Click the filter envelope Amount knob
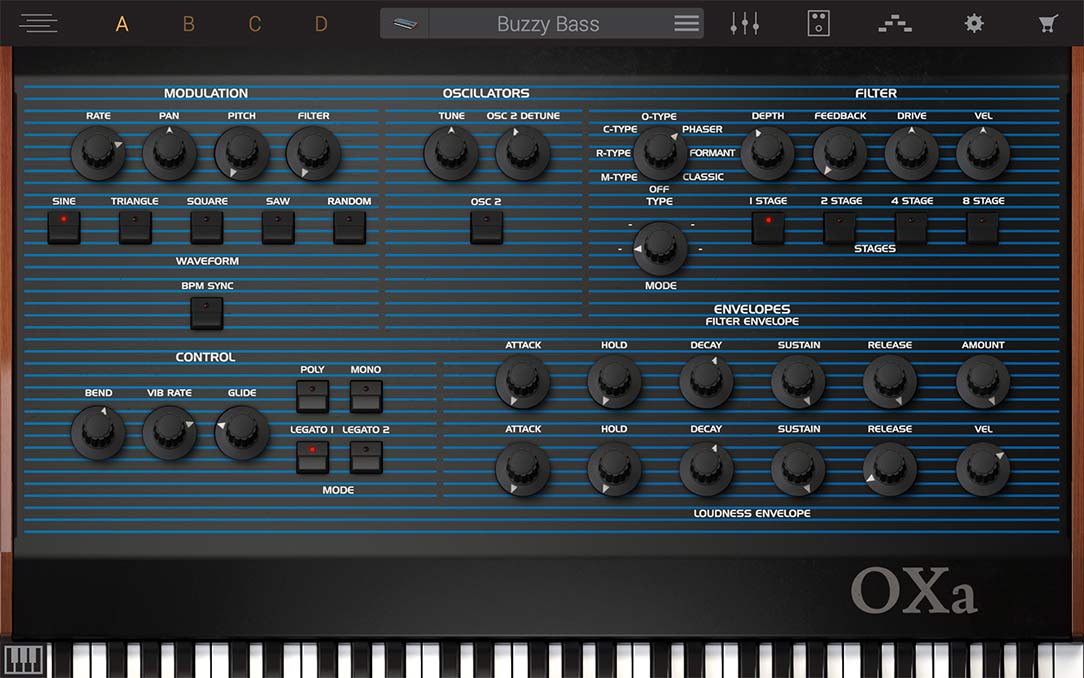The image size is (1084, 678). click(983, 381)
